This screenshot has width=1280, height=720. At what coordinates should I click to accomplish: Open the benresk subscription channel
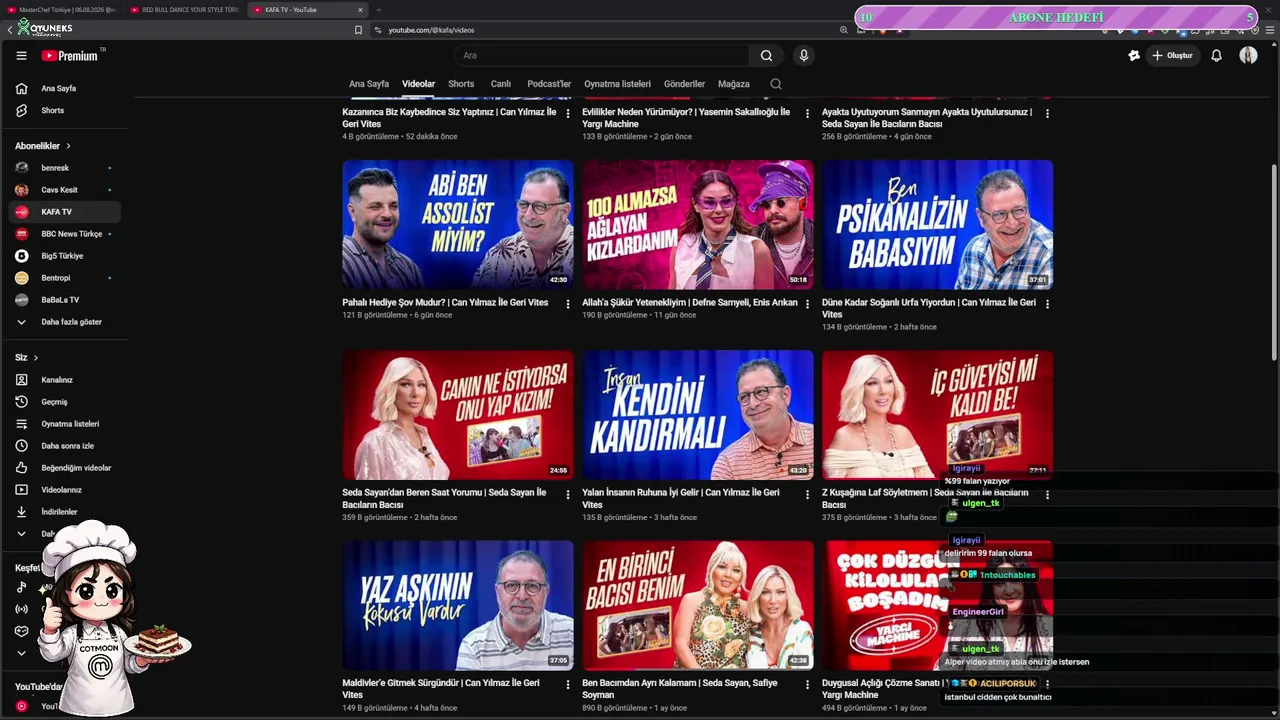tap(65, 168)
